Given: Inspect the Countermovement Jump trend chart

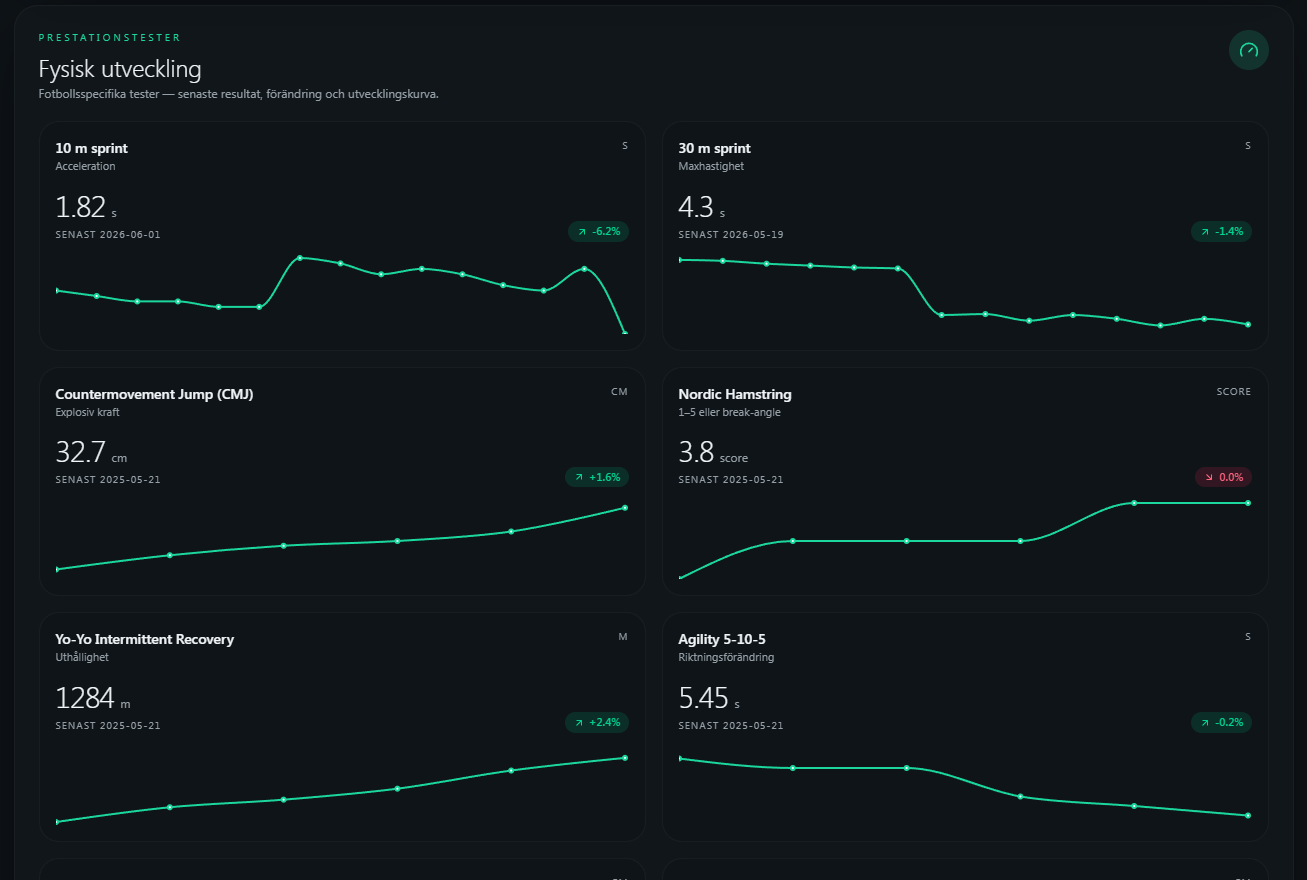Looking at the screenshot, I should [341, 538].
